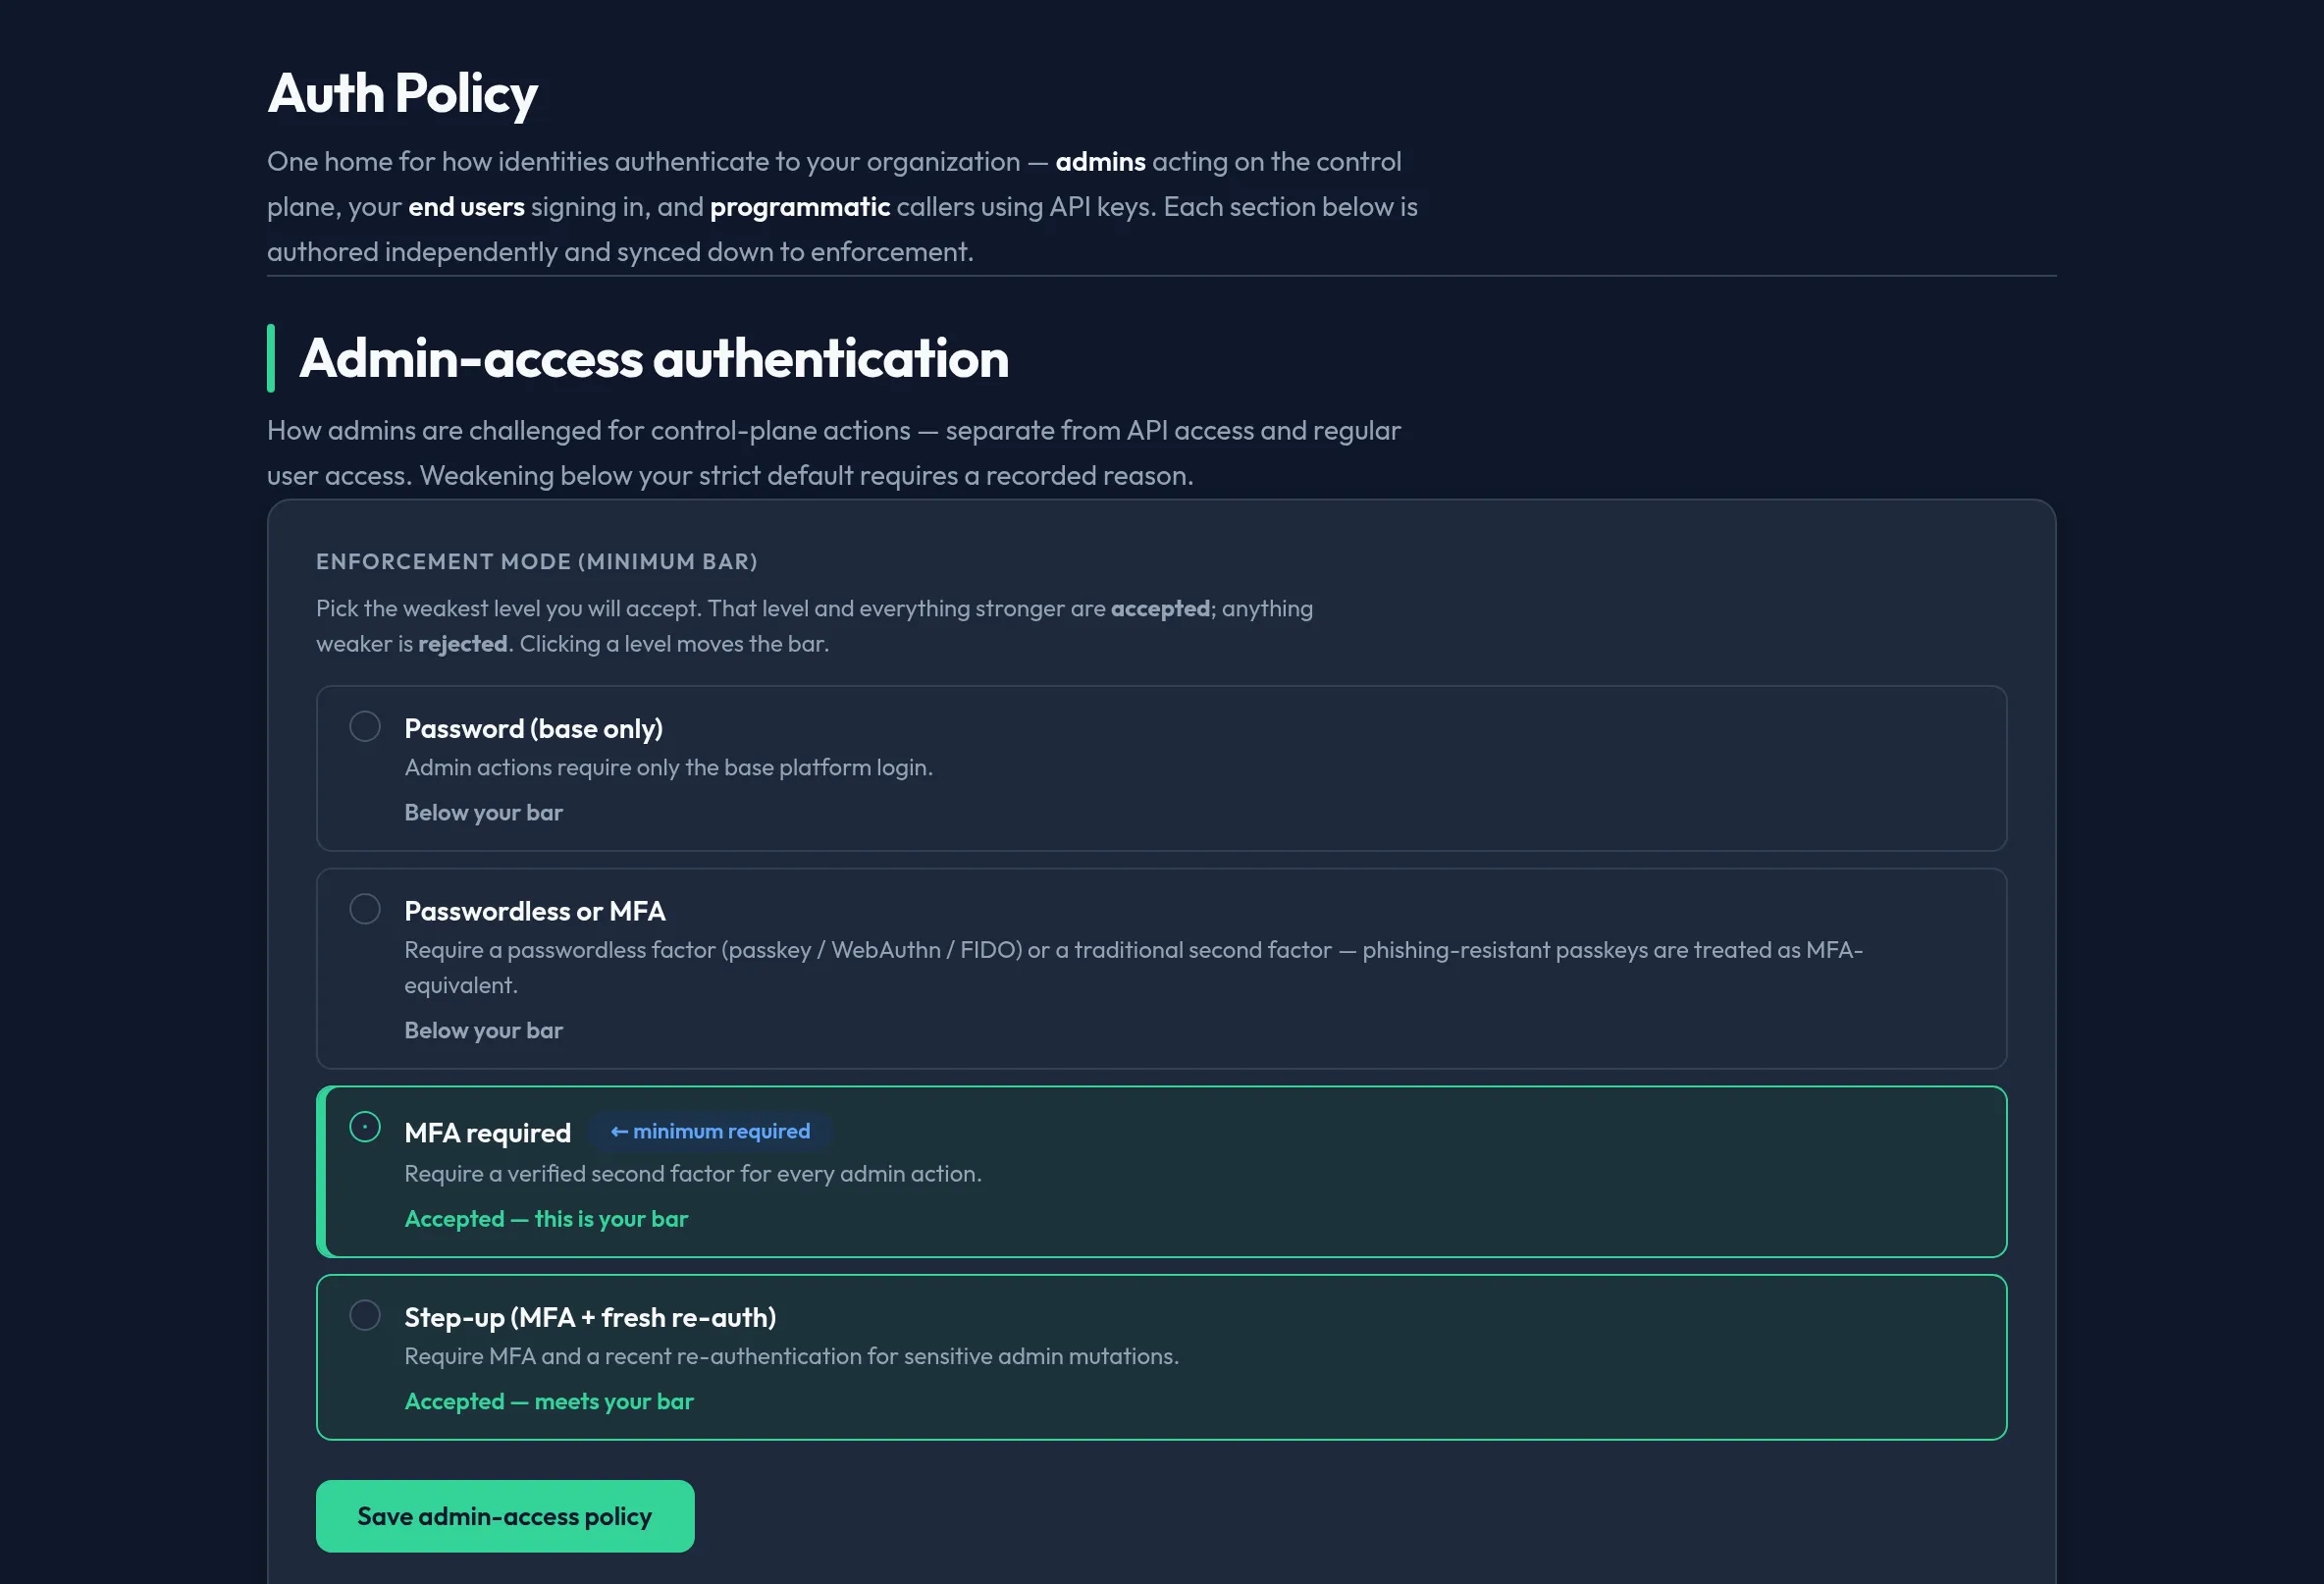Viewport: 2324px width, 1584px height.
Task: Click 'Admin actions require only the base platform login'
Action: 669,767
